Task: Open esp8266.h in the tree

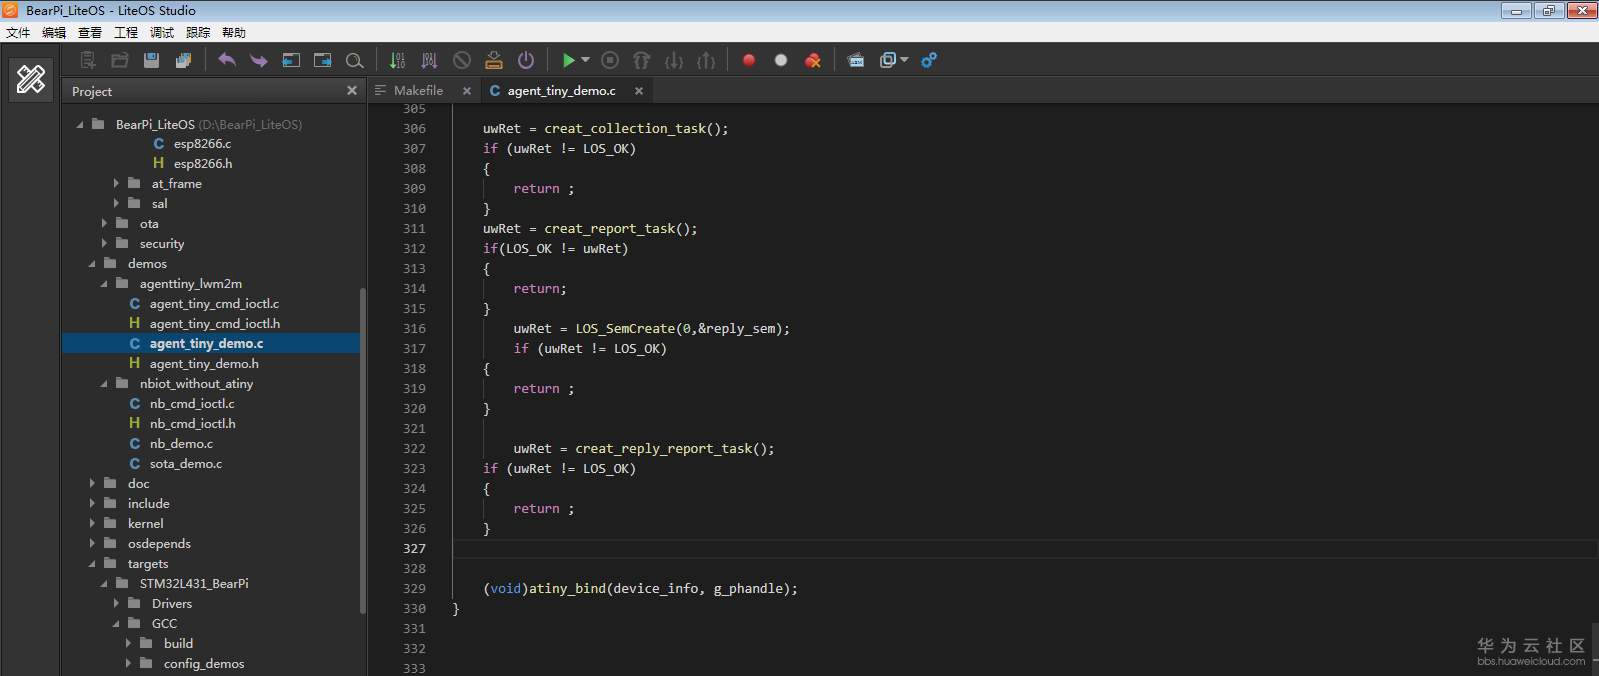Action: coord(203,163)
